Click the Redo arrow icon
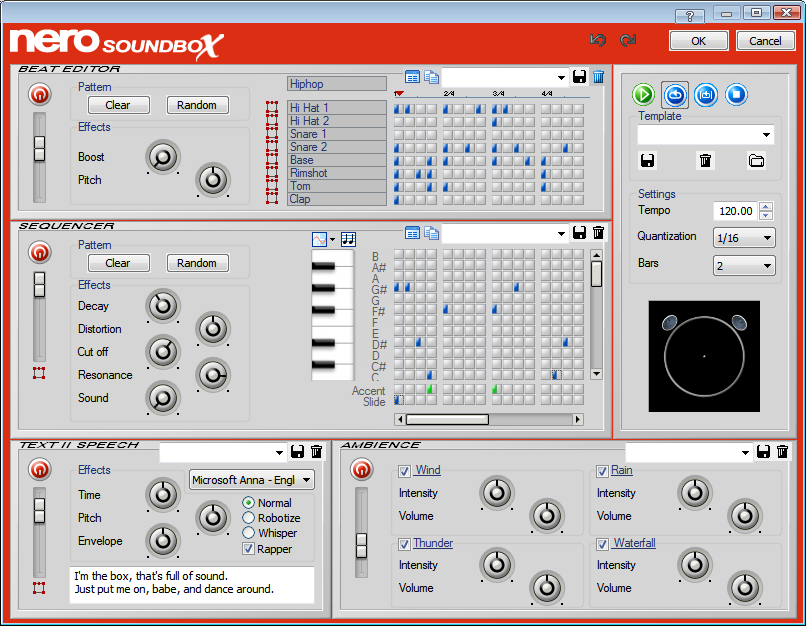The image size is (806, 626). [x=628, y=40]
